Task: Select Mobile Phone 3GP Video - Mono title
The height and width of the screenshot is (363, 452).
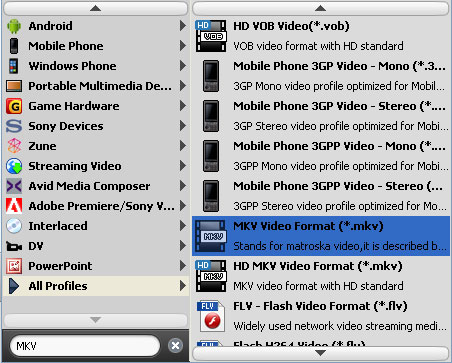Action: [339, 66]
